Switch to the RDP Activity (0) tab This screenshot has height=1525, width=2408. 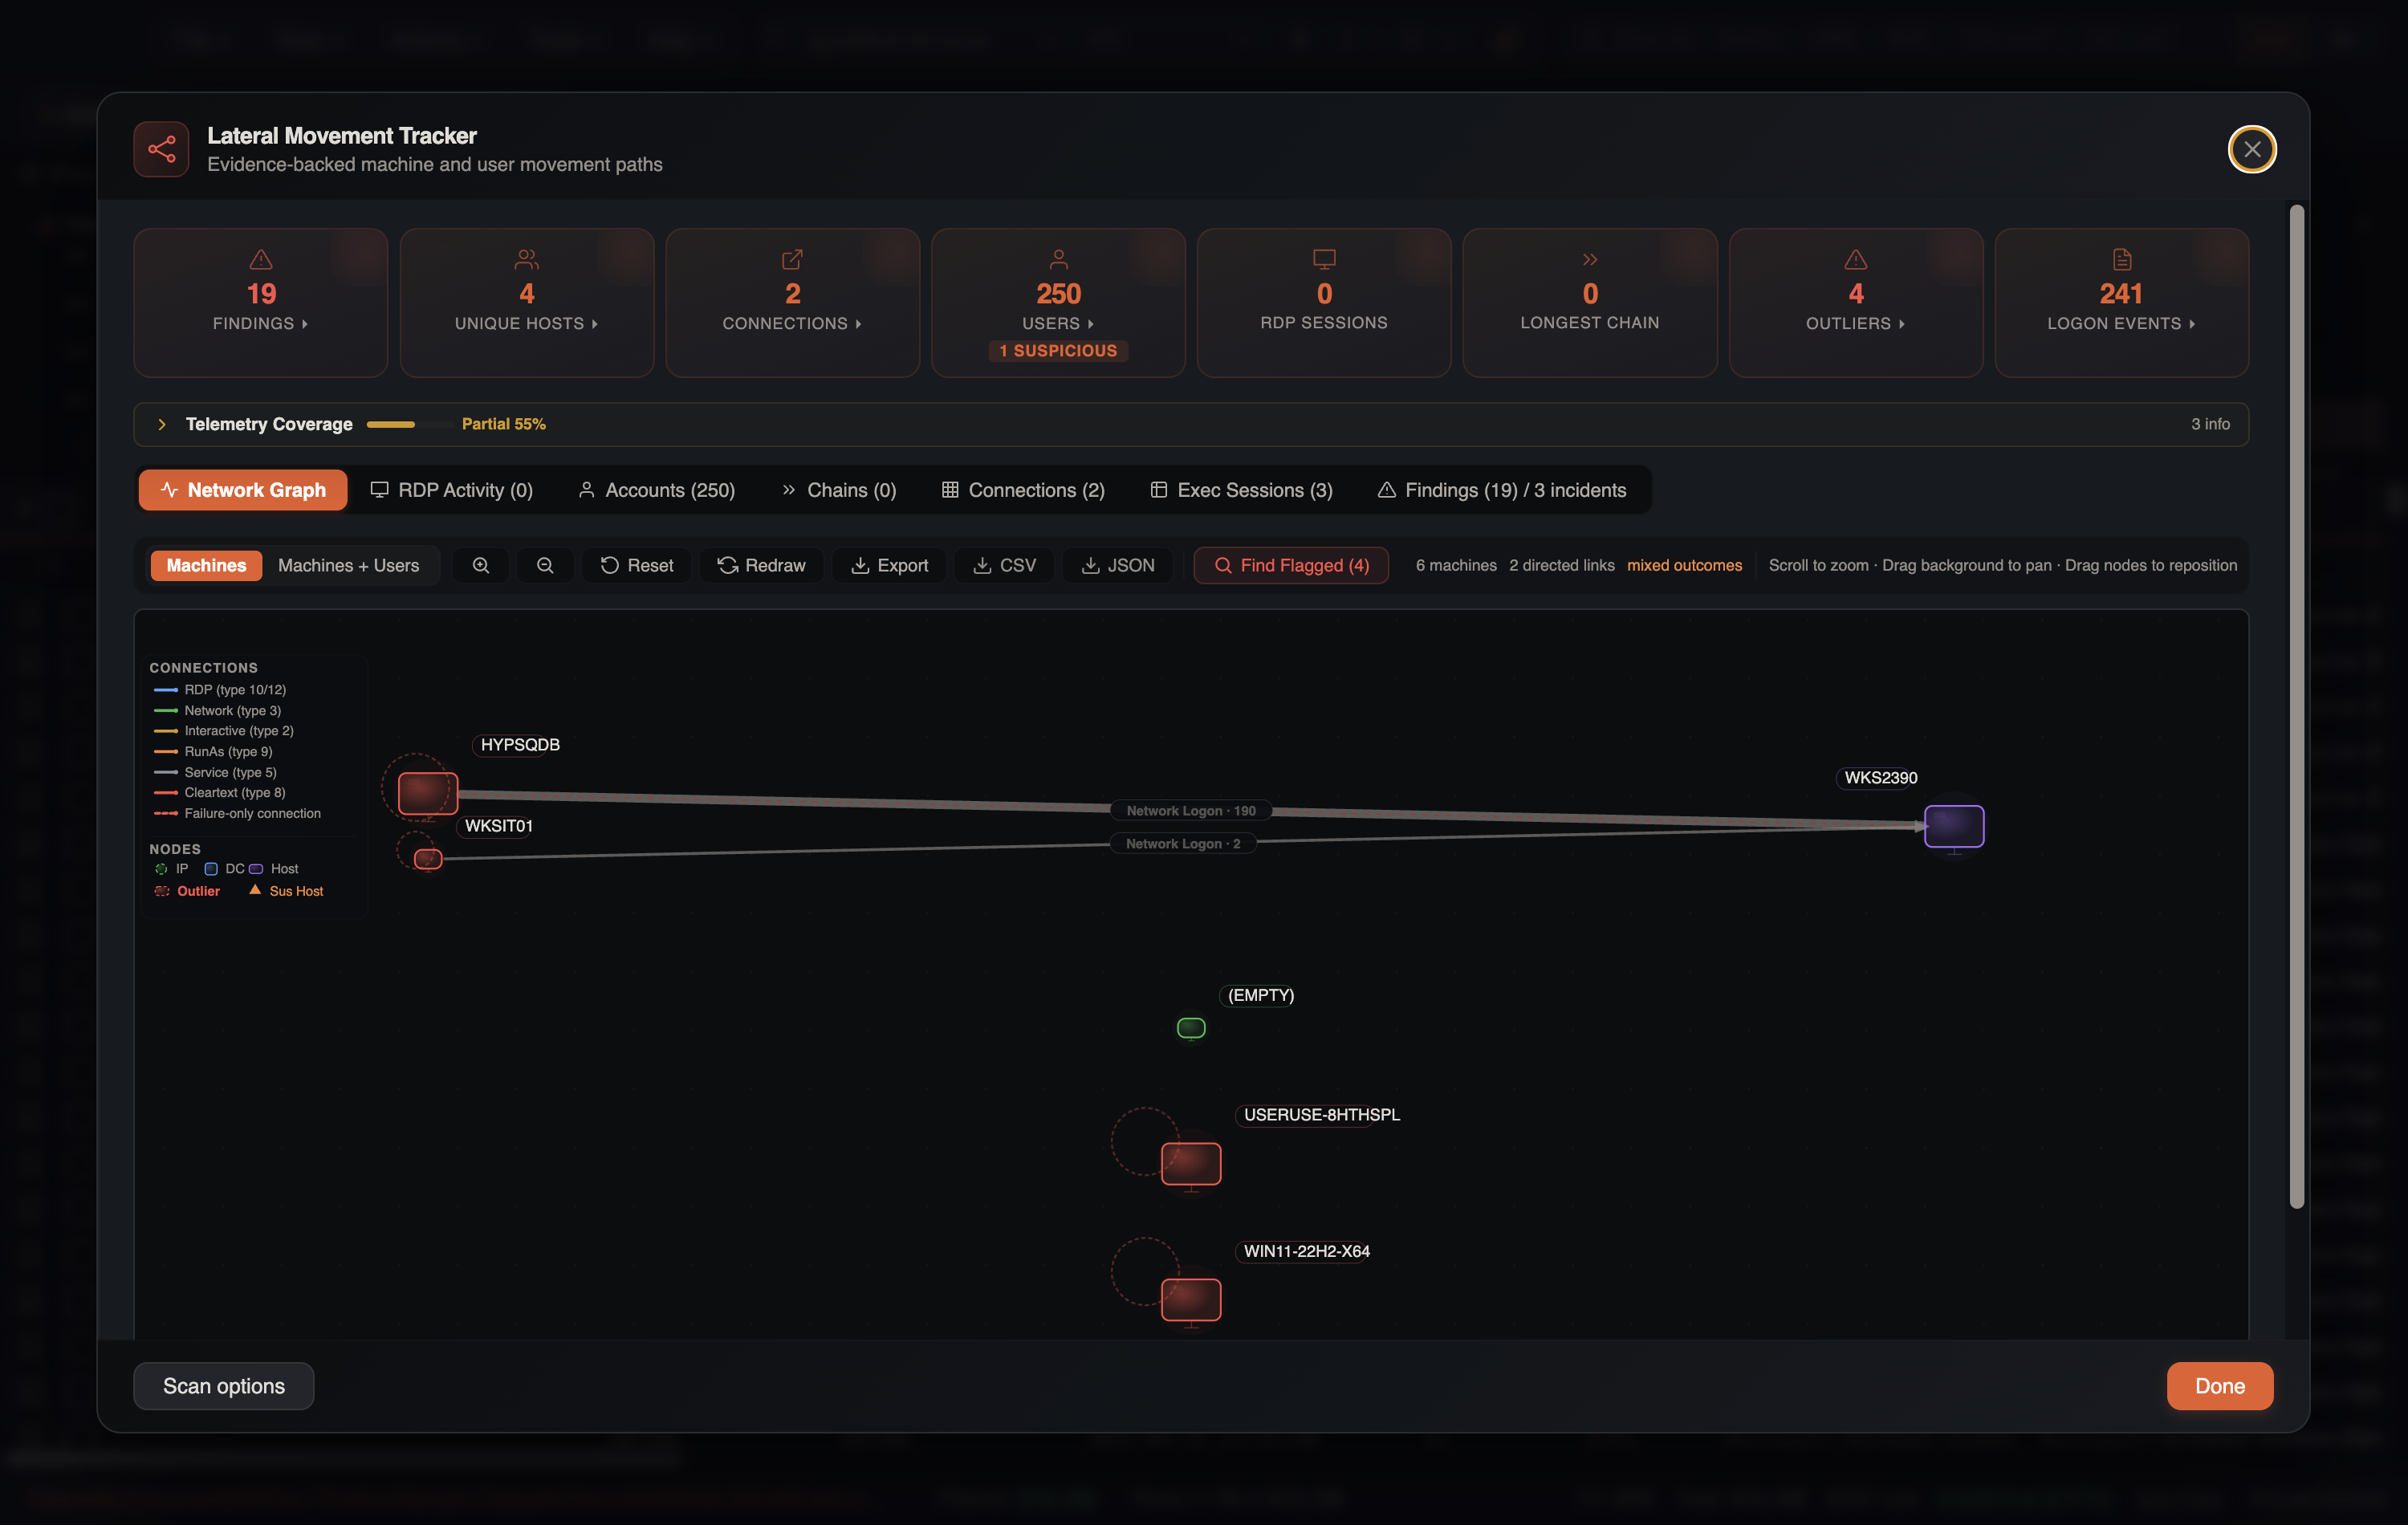[451, 490]
